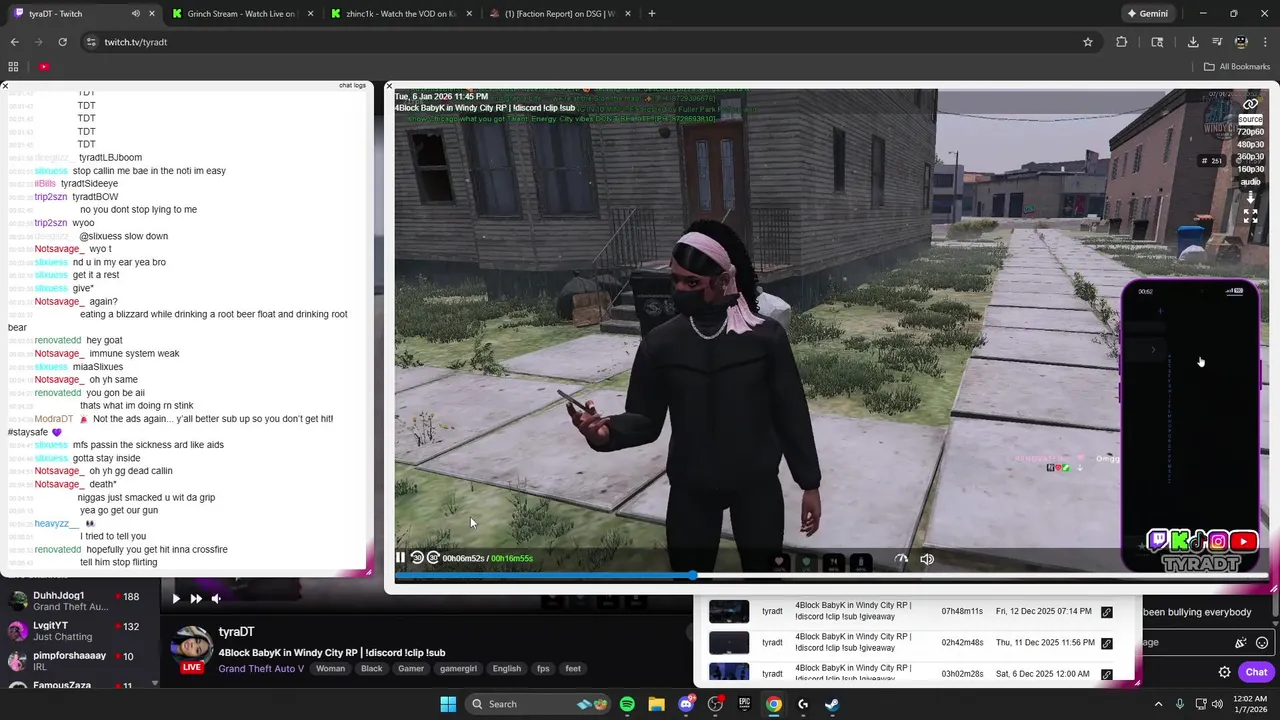Switch to Faction Report browser tab
Image resolution: width=1280 pixels, height=720 pixels.
click(x=559, y=13)
